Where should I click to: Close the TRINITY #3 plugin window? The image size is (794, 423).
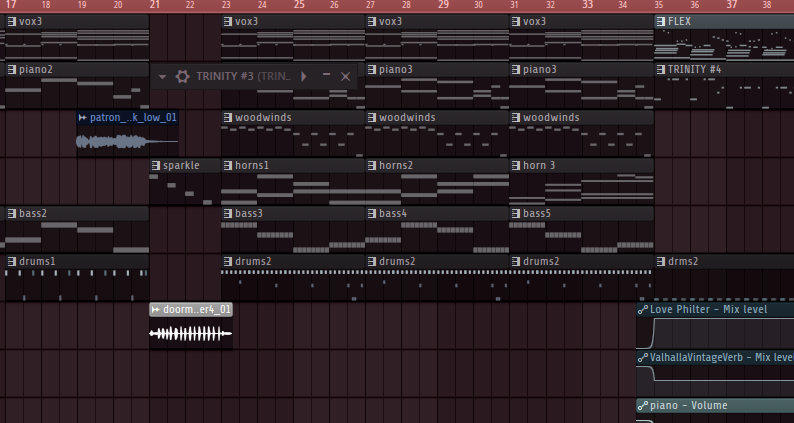point(345,76)
